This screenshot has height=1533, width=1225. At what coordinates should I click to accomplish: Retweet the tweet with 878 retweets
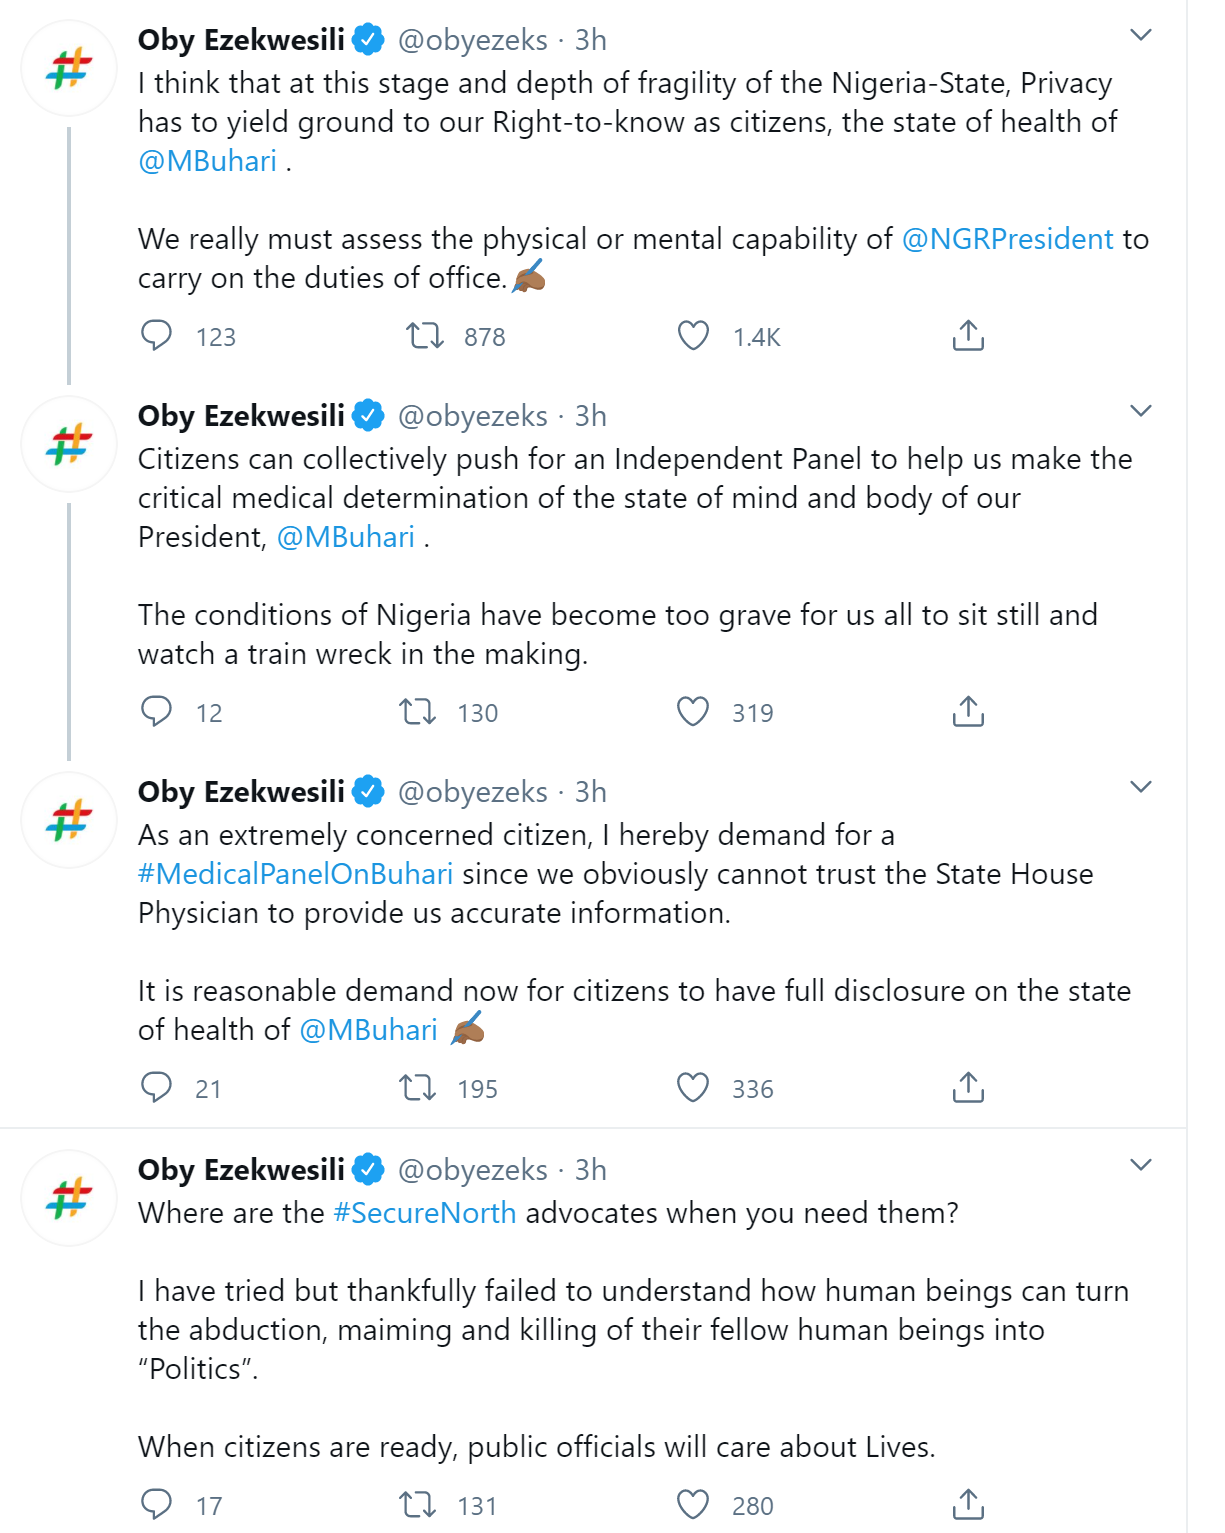[x=425, y=336]
